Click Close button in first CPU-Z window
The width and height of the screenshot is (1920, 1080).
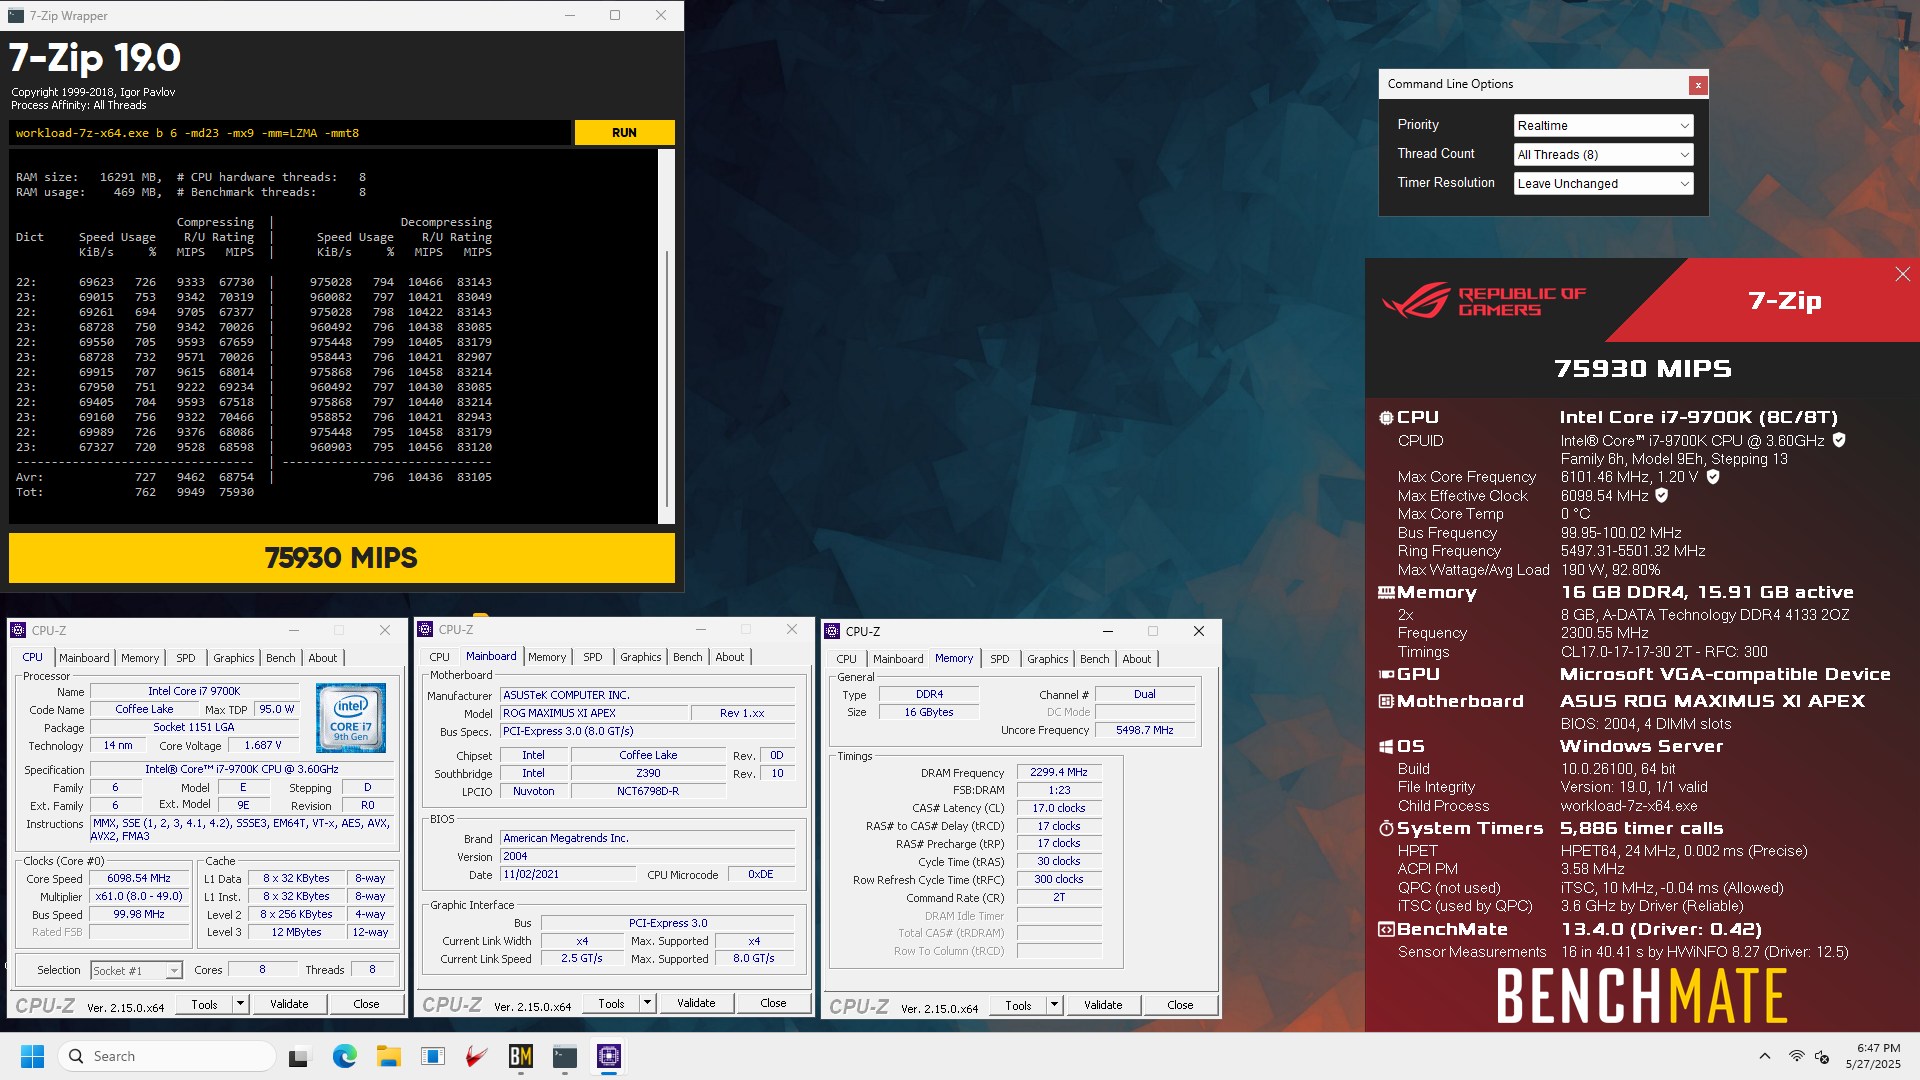[x=366, y=1004]
